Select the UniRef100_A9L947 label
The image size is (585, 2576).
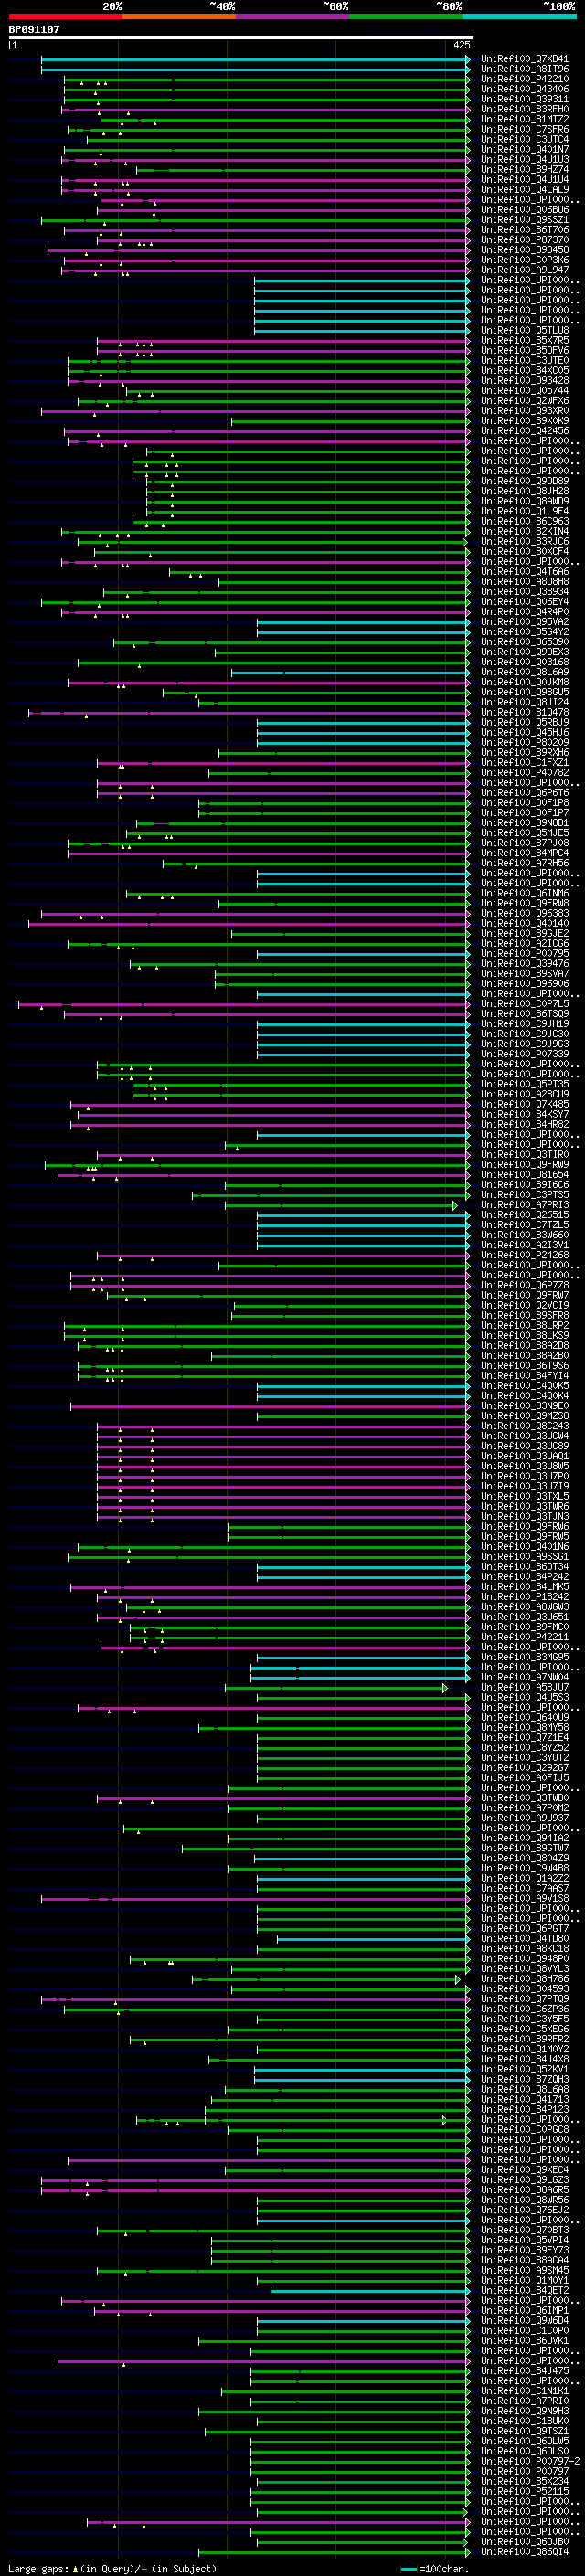(524, 270)
